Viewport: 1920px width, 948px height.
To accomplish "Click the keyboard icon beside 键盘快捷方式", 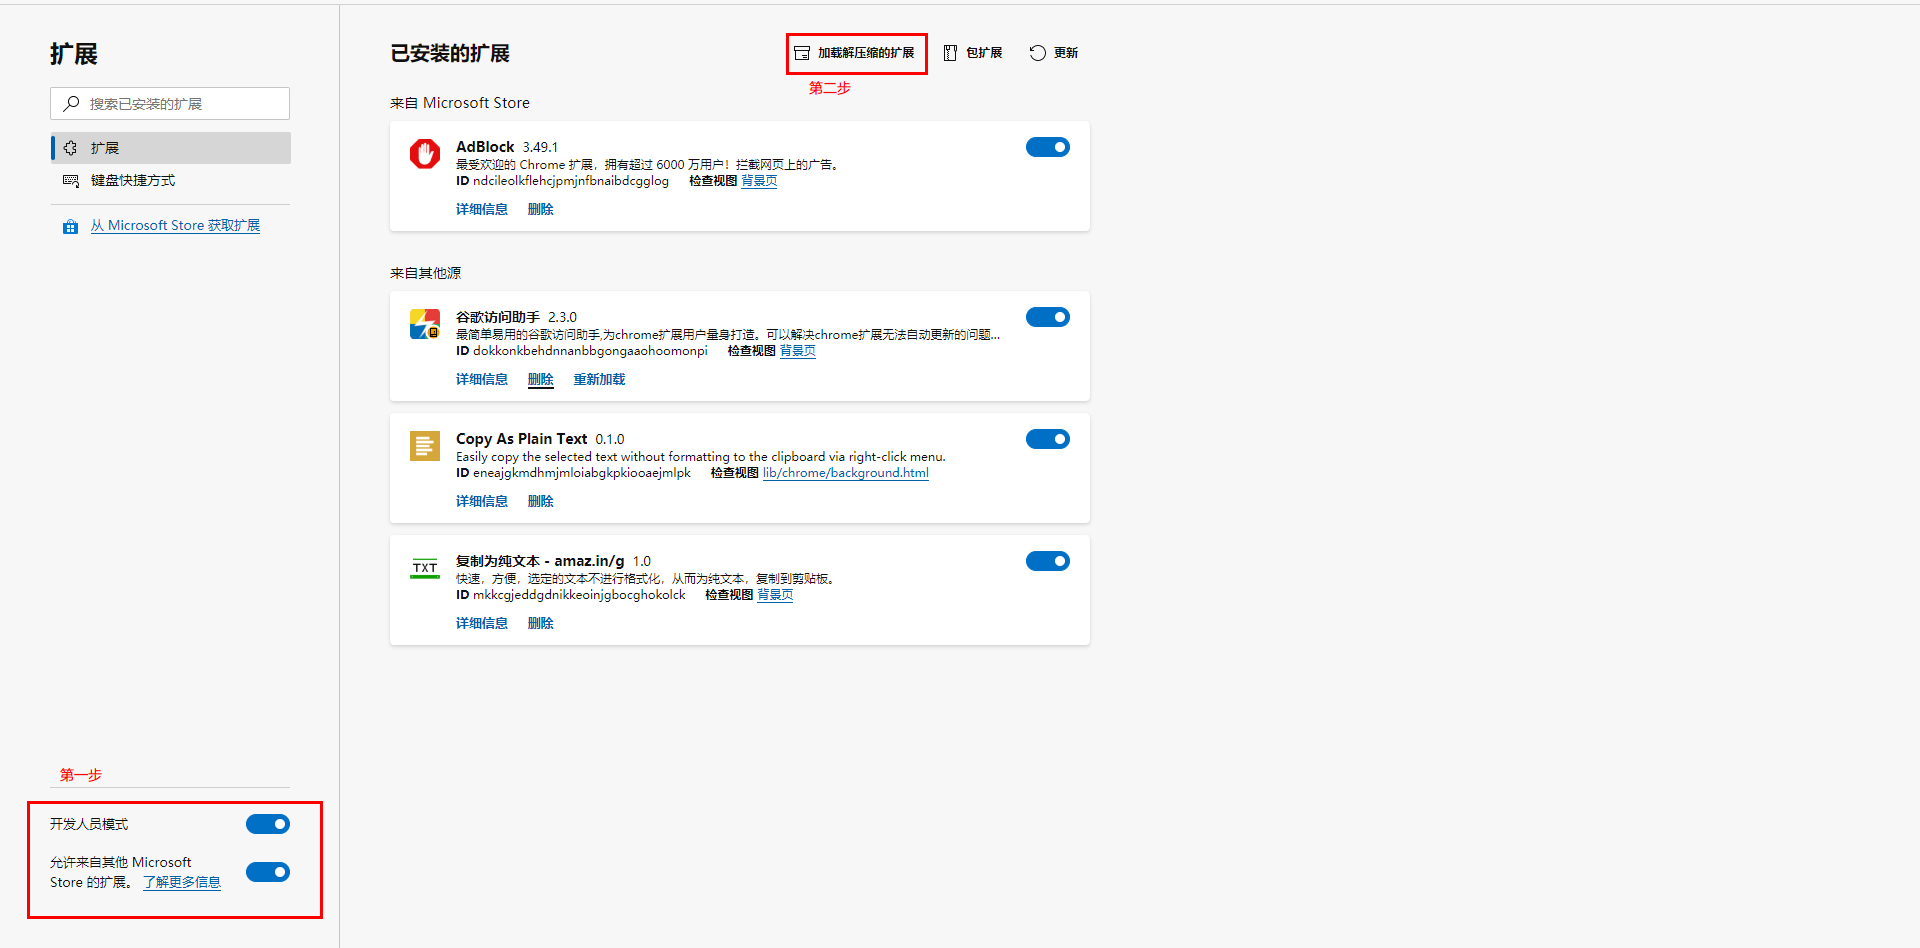I will pyautogui.click(x=70, y=181).
